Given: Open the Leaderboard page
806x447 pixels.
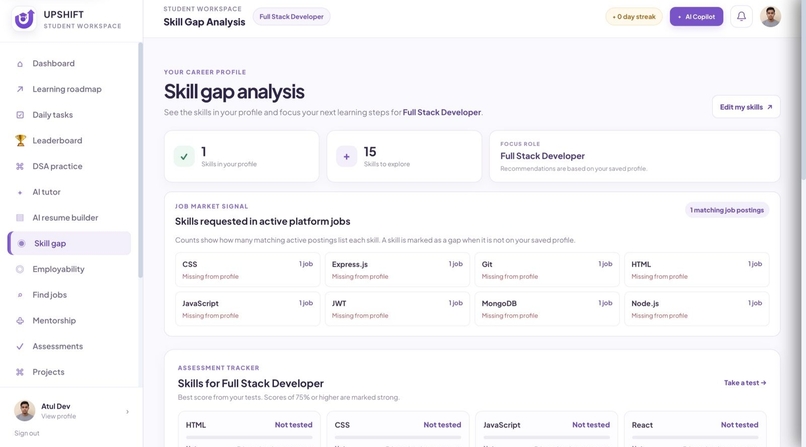Looking at the screenshot, I should (69, 141).
